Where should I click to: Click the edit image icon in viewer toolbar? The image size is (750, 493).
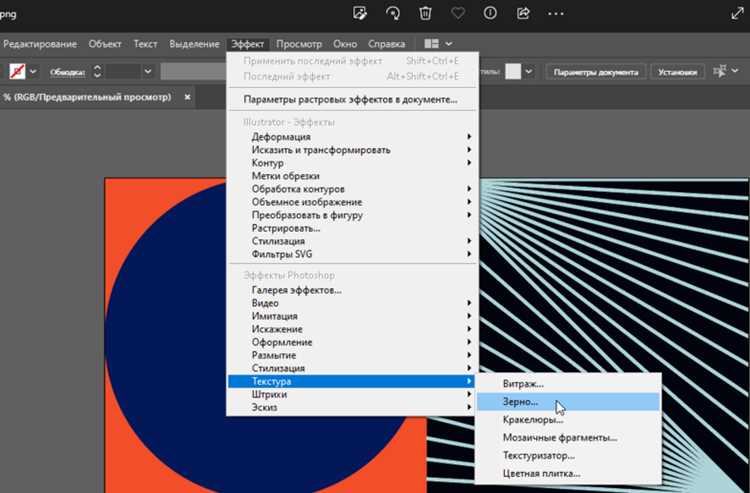pos(360,13)
